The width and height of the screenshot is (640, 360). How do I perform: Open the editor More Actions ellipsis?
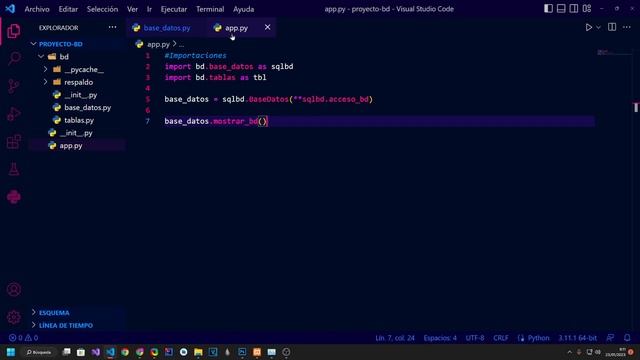[627, 27]
